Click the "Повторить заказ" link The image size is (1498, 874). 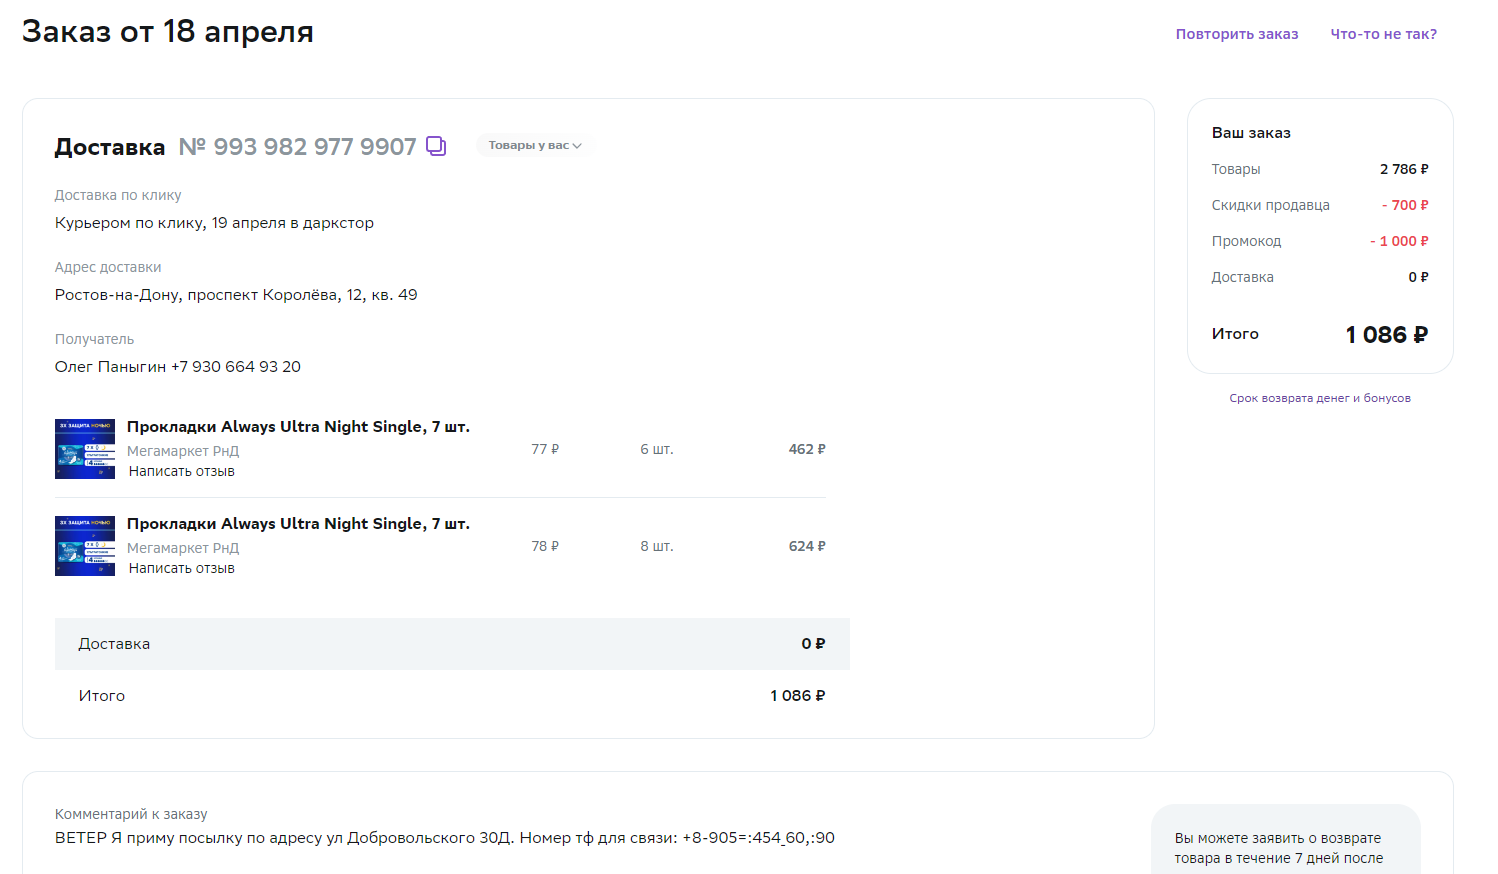tap(1237, 34)
